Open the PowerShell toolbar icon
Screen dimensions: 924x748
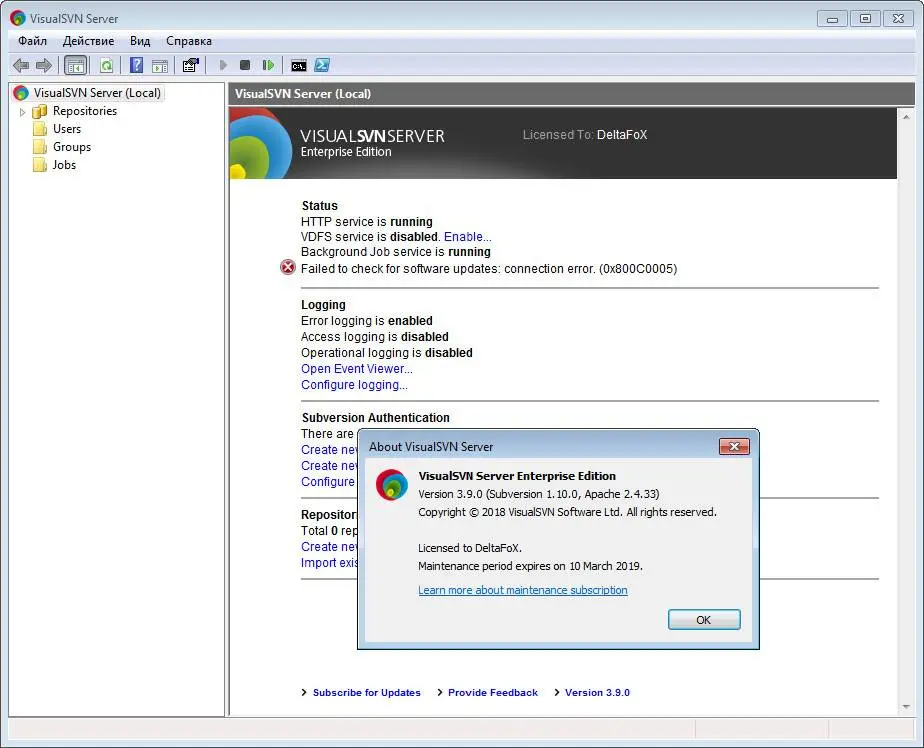322,65
